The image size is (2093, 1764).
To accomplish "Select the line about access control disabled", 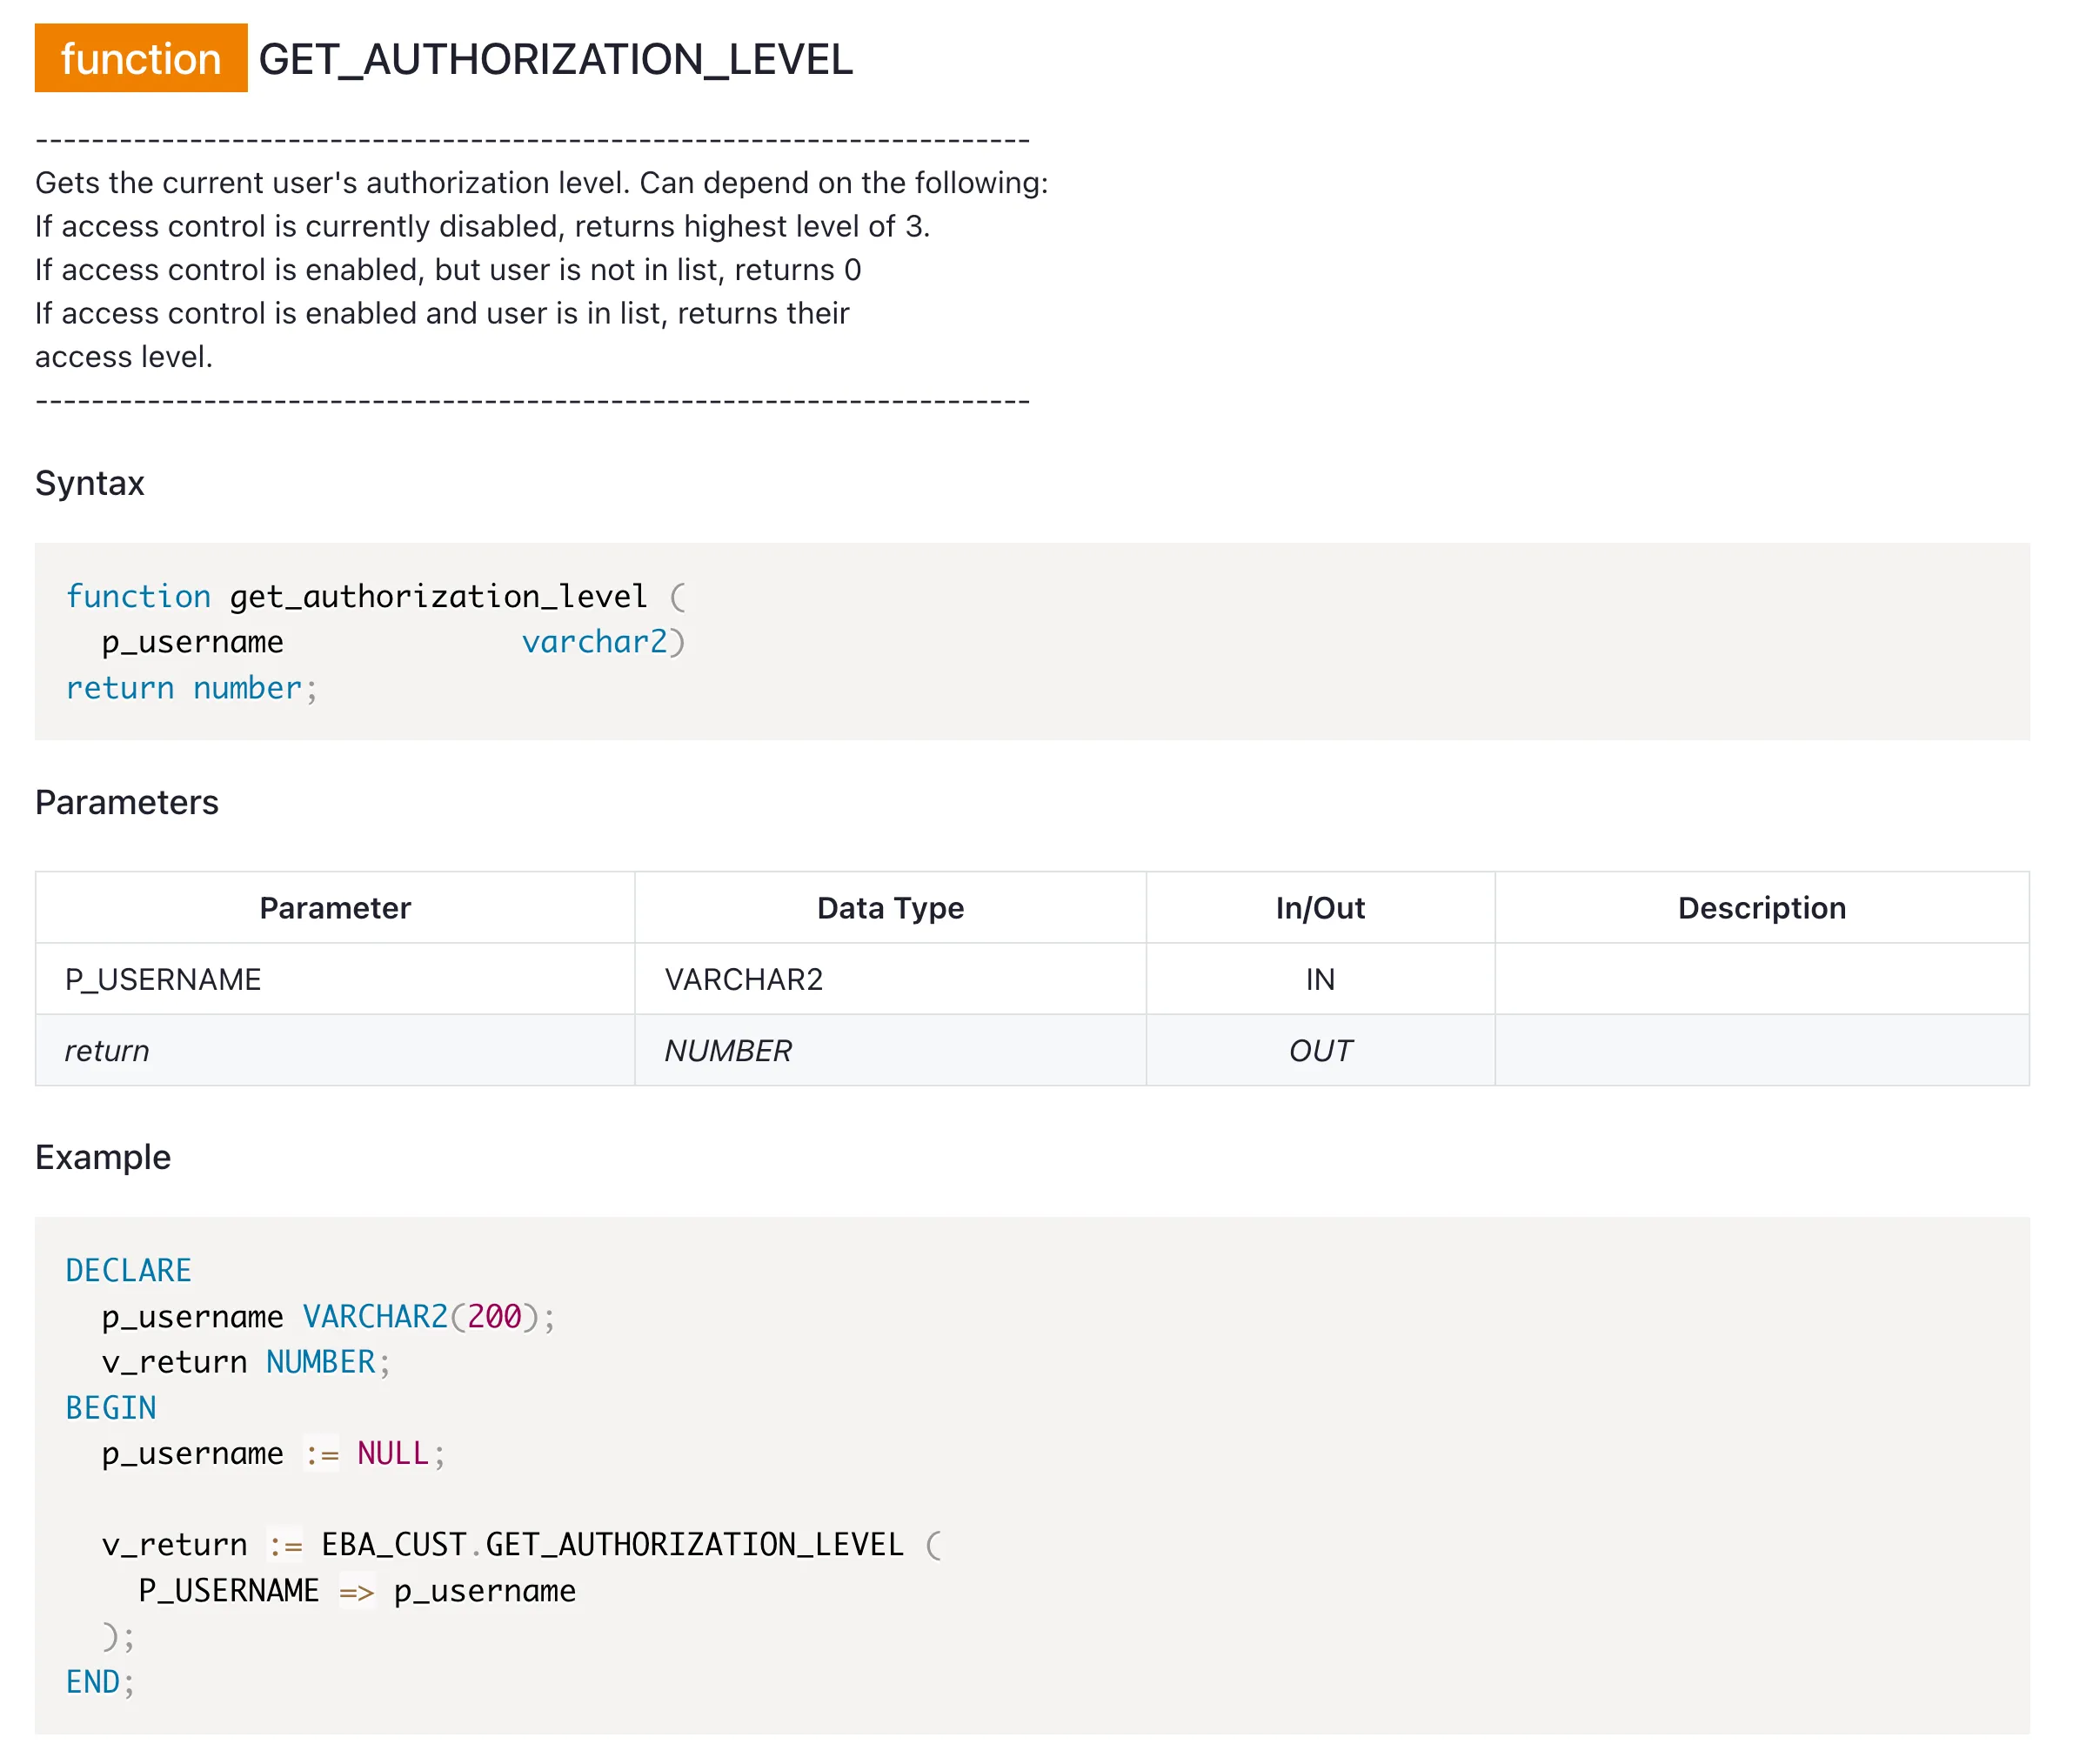I will coord(483,226).
